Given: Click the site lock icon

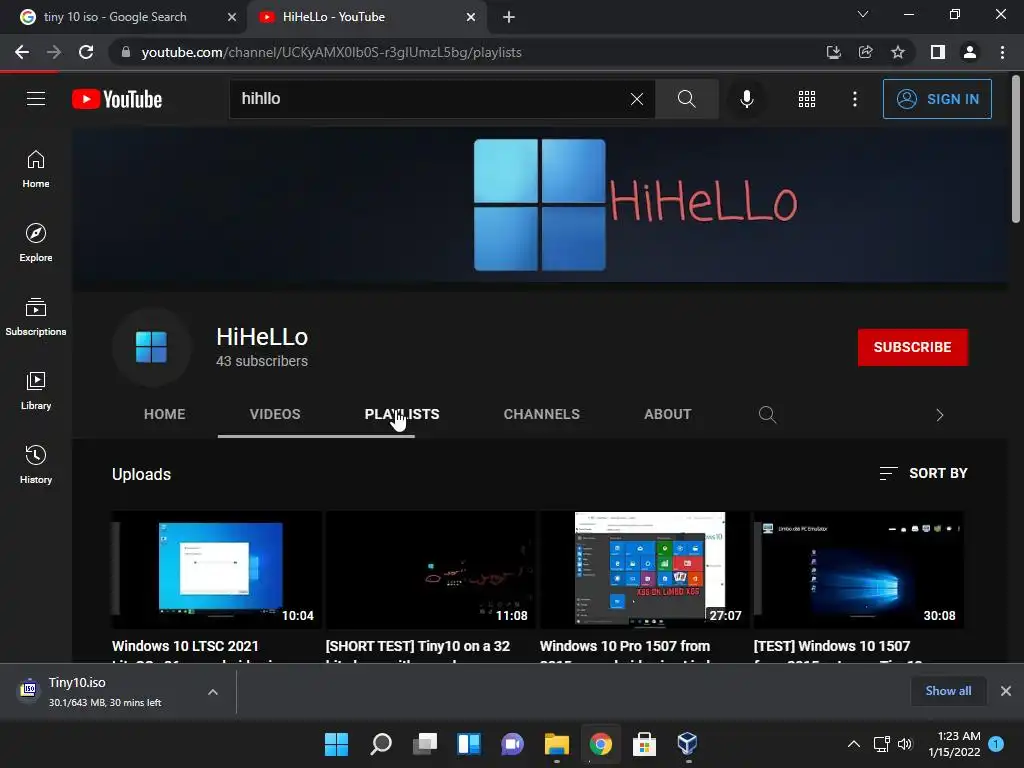Looking at the screenshot, I should tap(126, 52).
